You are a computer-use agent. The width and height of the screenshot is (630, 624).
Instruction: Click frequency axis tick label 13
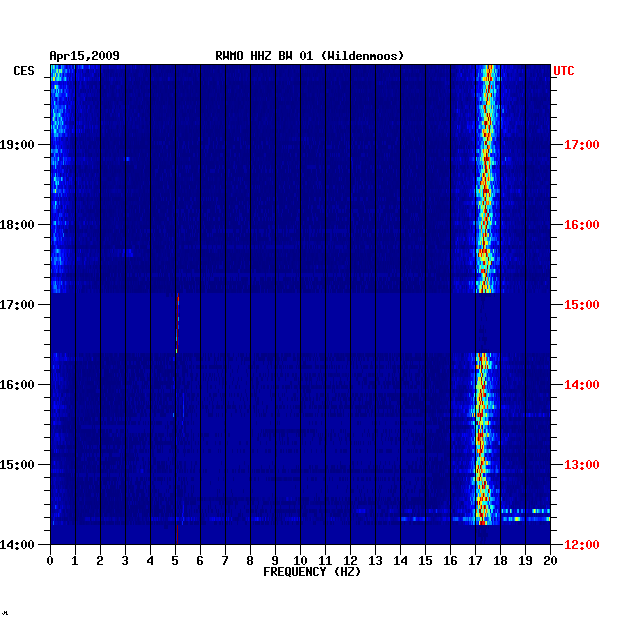[375, 561]
